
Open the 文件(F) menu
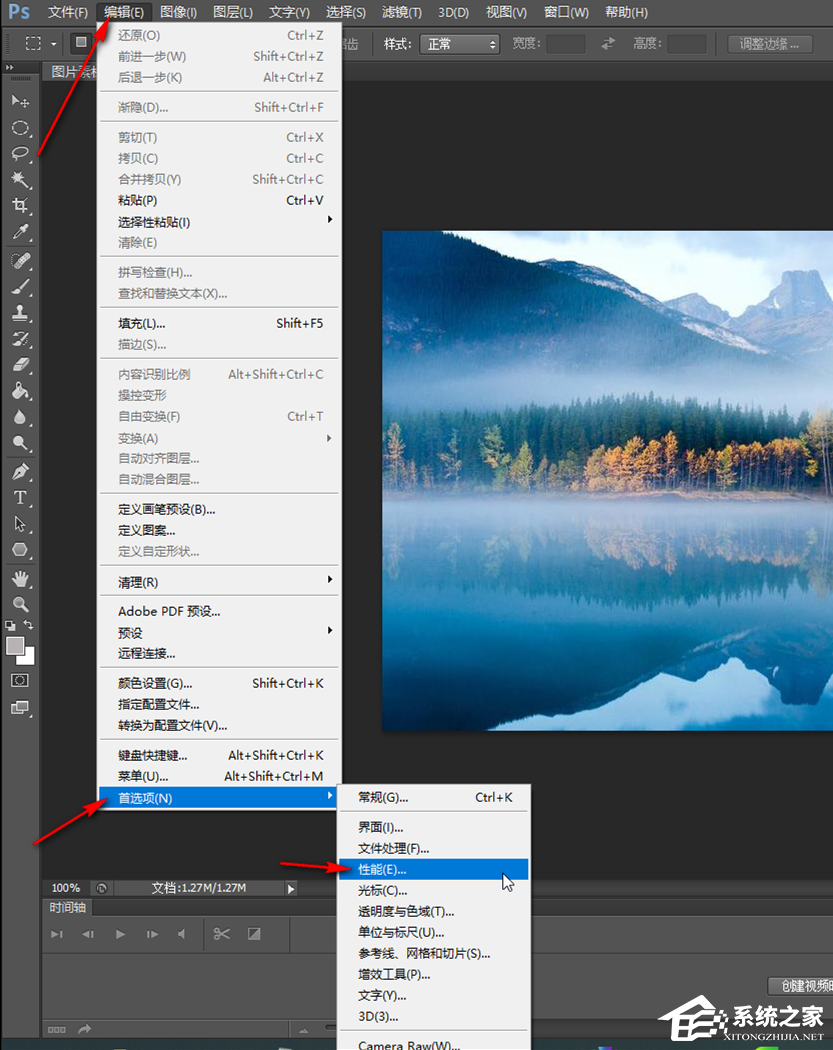tap(68, 12)
